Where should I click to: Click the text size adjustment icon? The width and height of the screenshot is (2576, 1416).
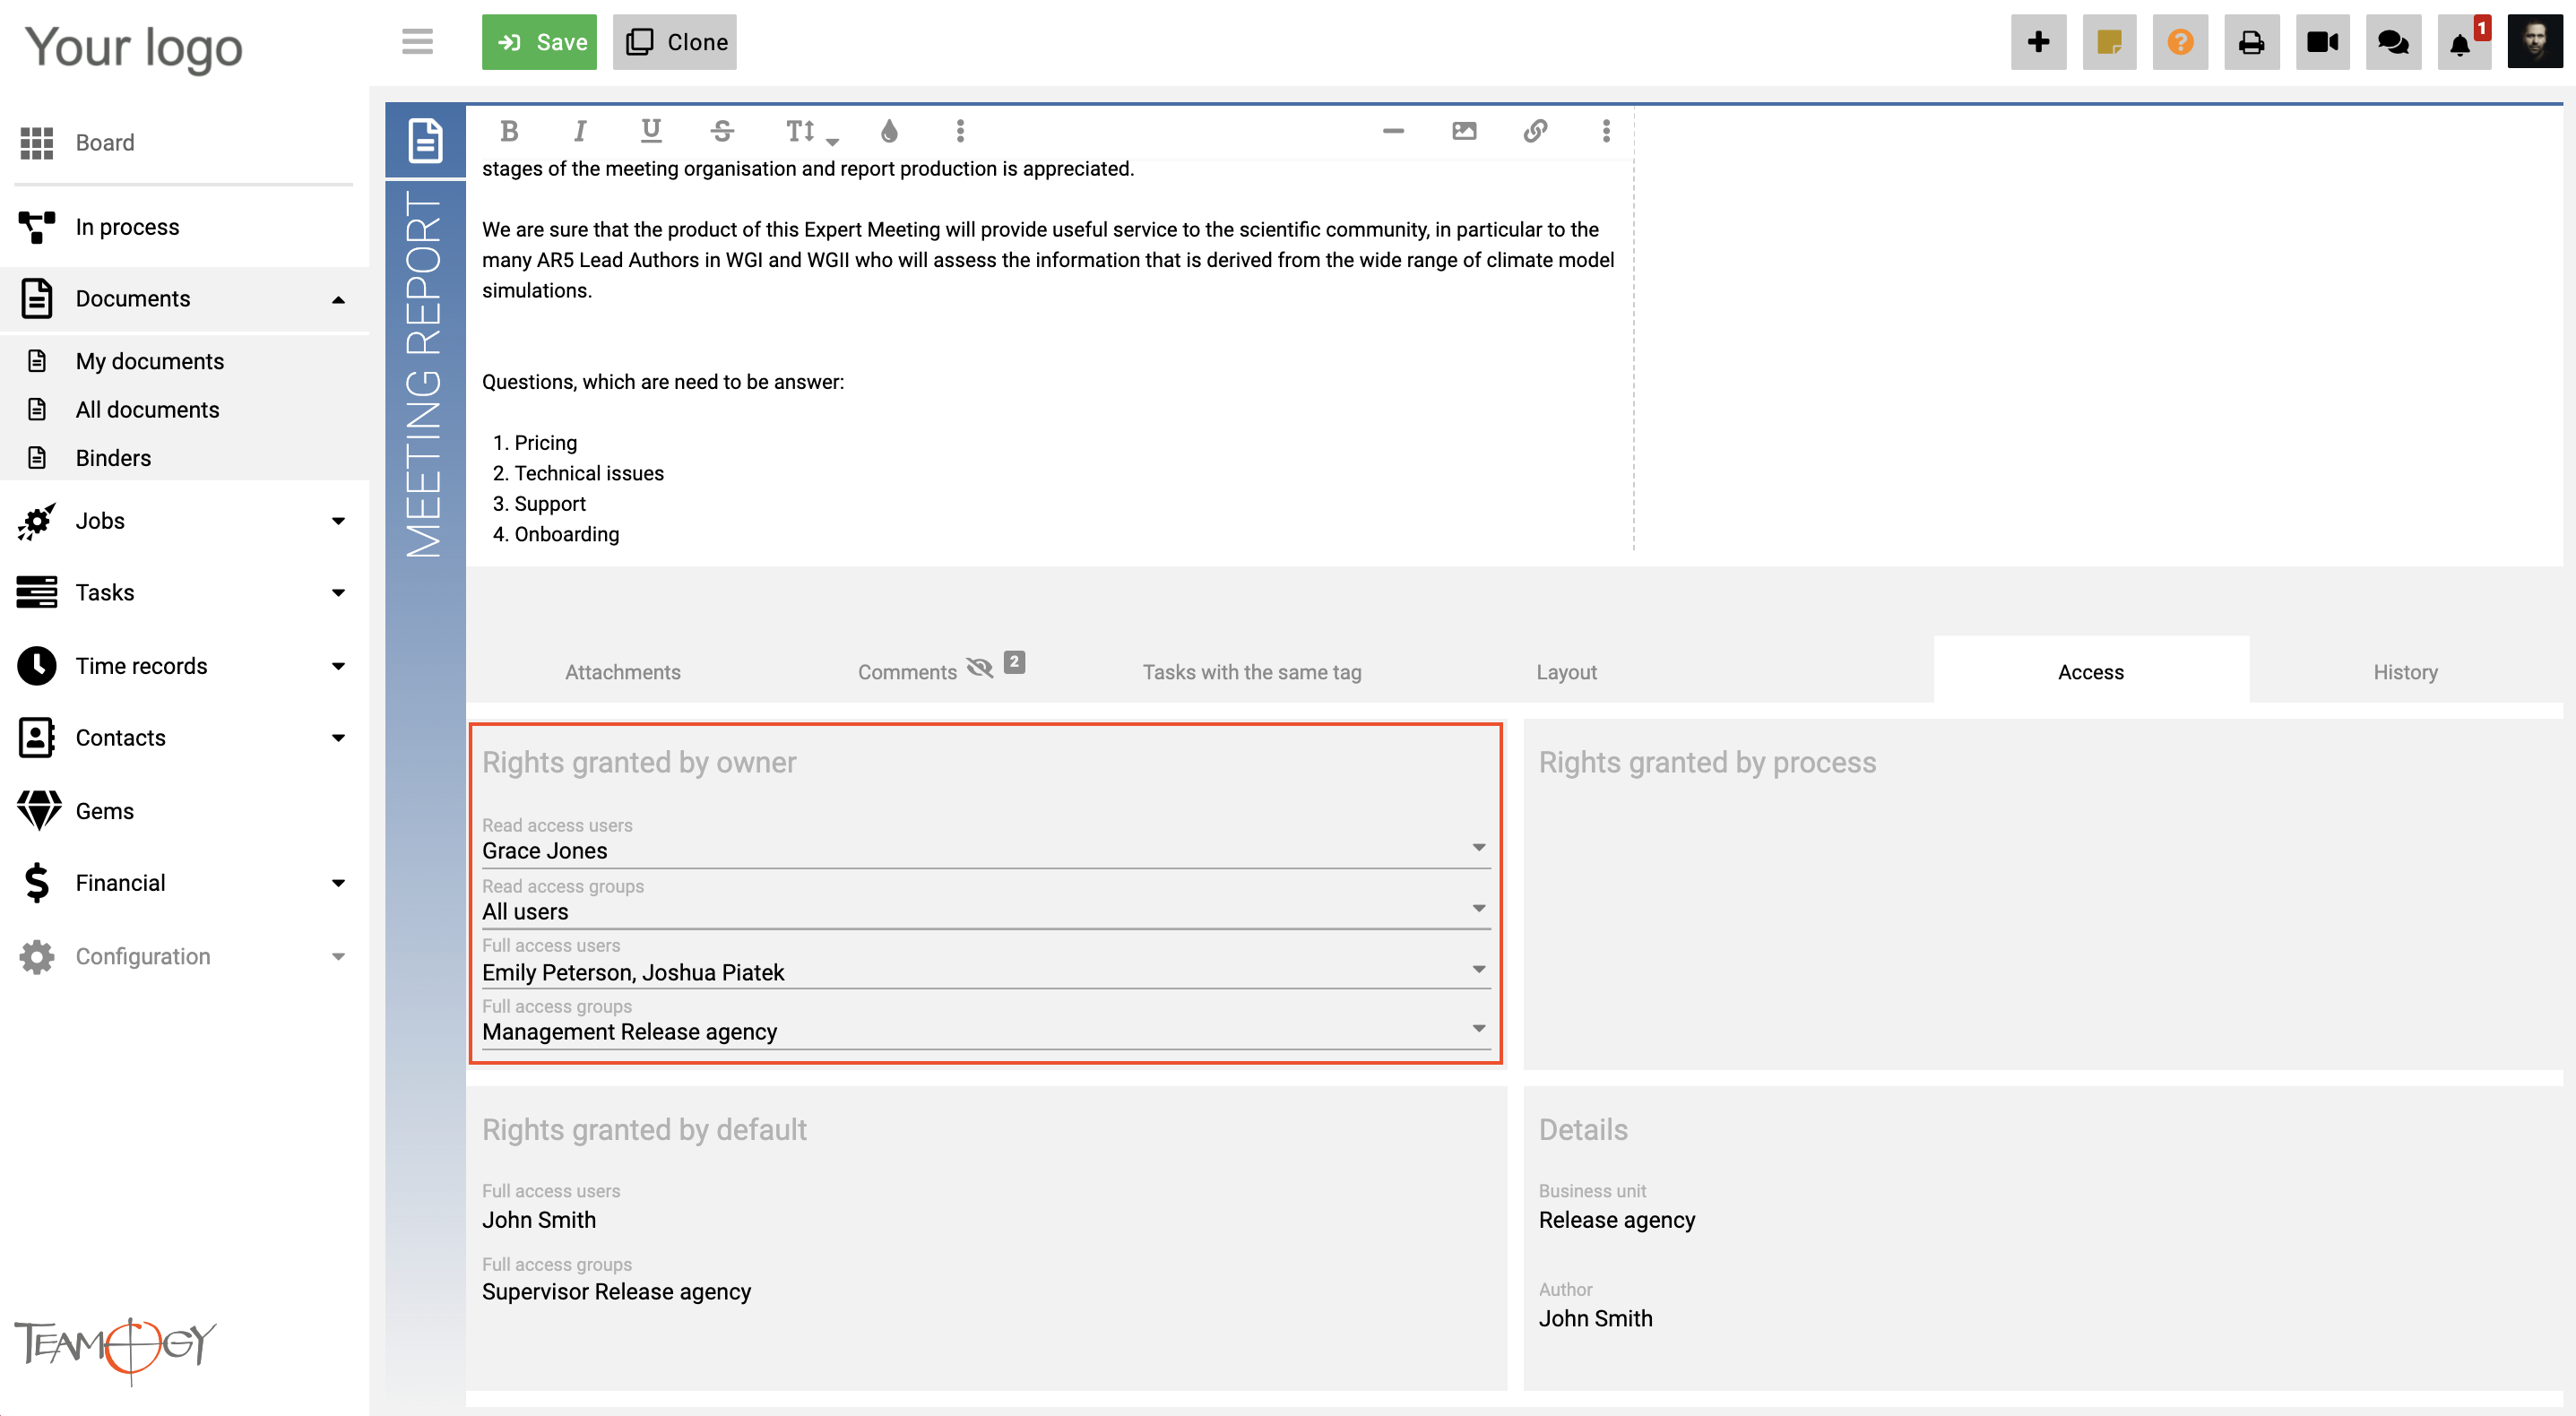(808, 131)
